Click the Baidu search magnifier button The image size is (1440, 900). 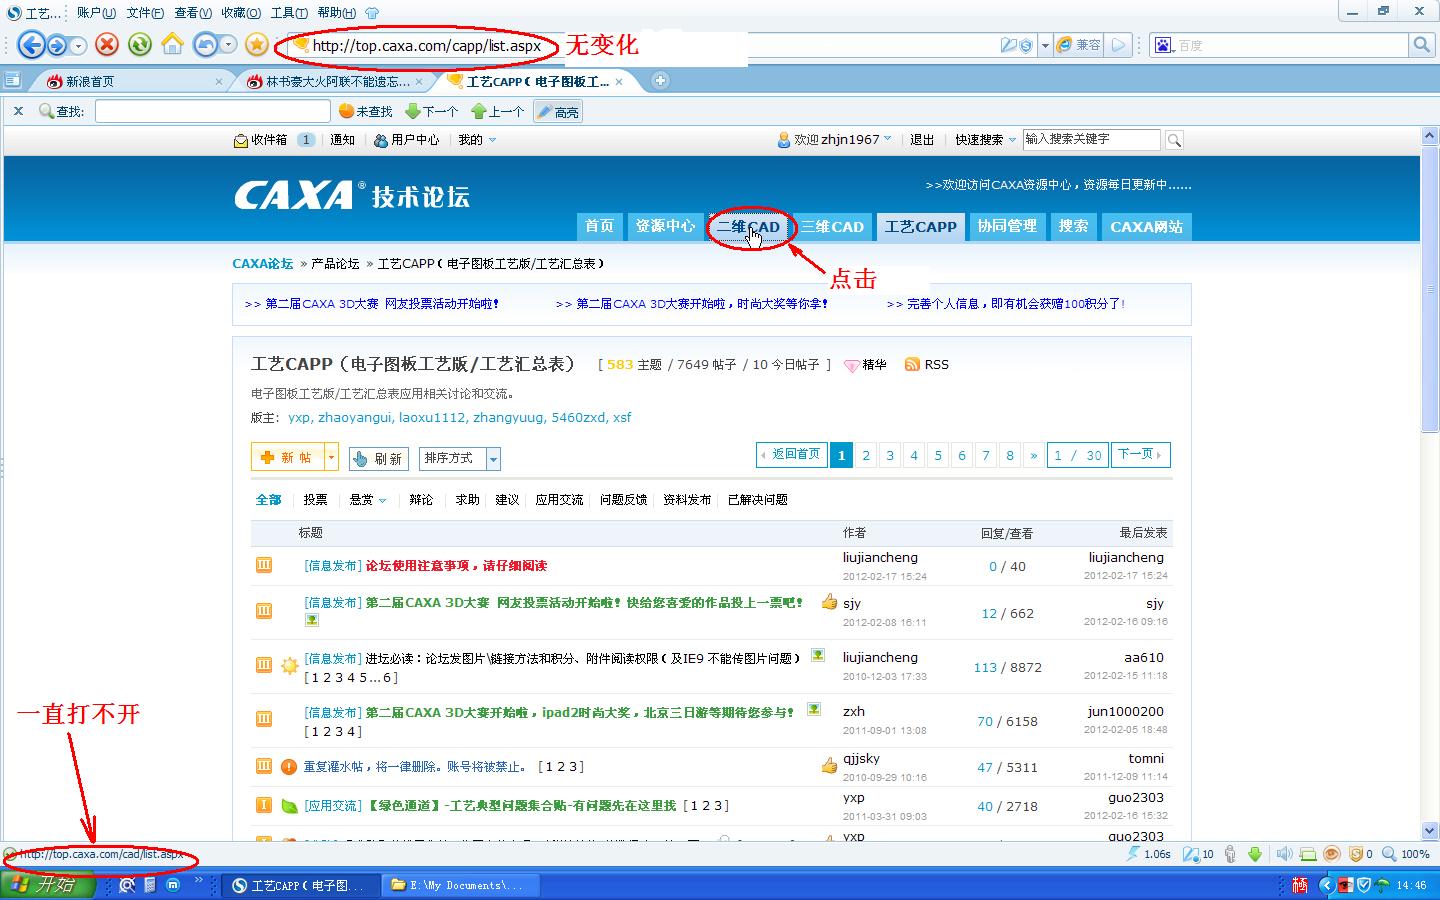[x=1421, y=45]
